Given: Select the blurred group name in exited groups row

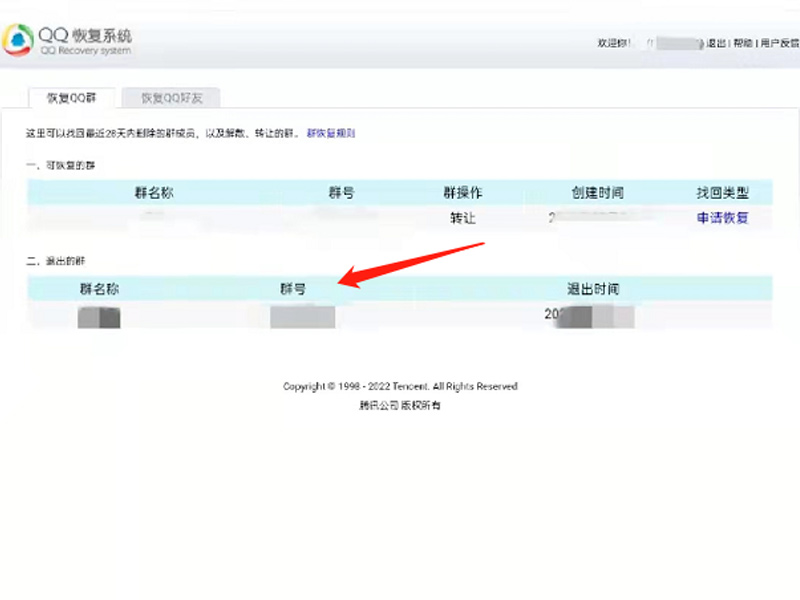Looking at the screenshot, I should [x=100, y=317].
